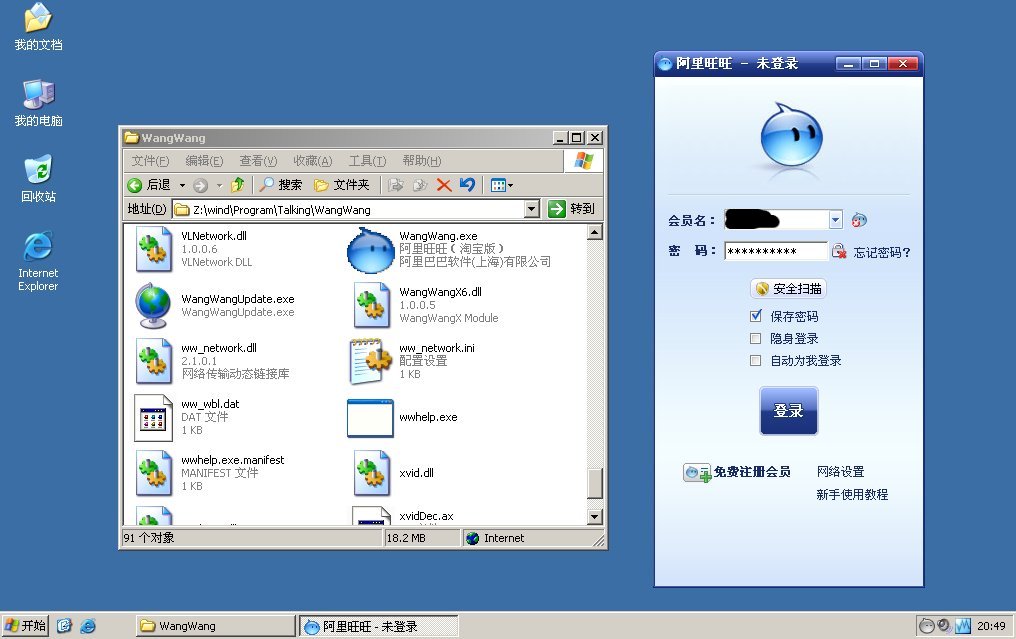Viewport: 1016px width, 639px height.
Task: Toggle the 文件夹 folders pane button
Action: tap(341, 185)
